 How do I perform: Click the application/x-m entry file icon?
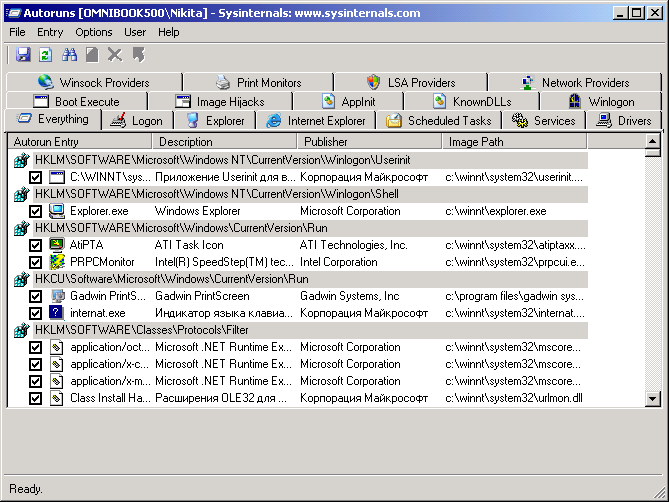57,381
